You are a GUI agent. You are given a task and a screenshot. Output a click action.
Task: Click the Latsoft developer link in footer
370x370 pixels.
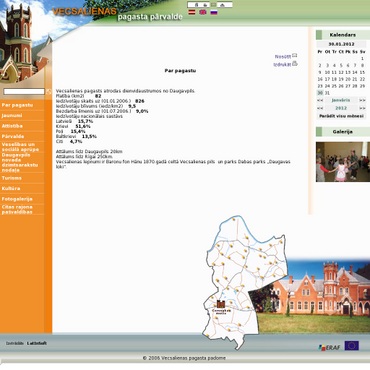click(37, 343)
